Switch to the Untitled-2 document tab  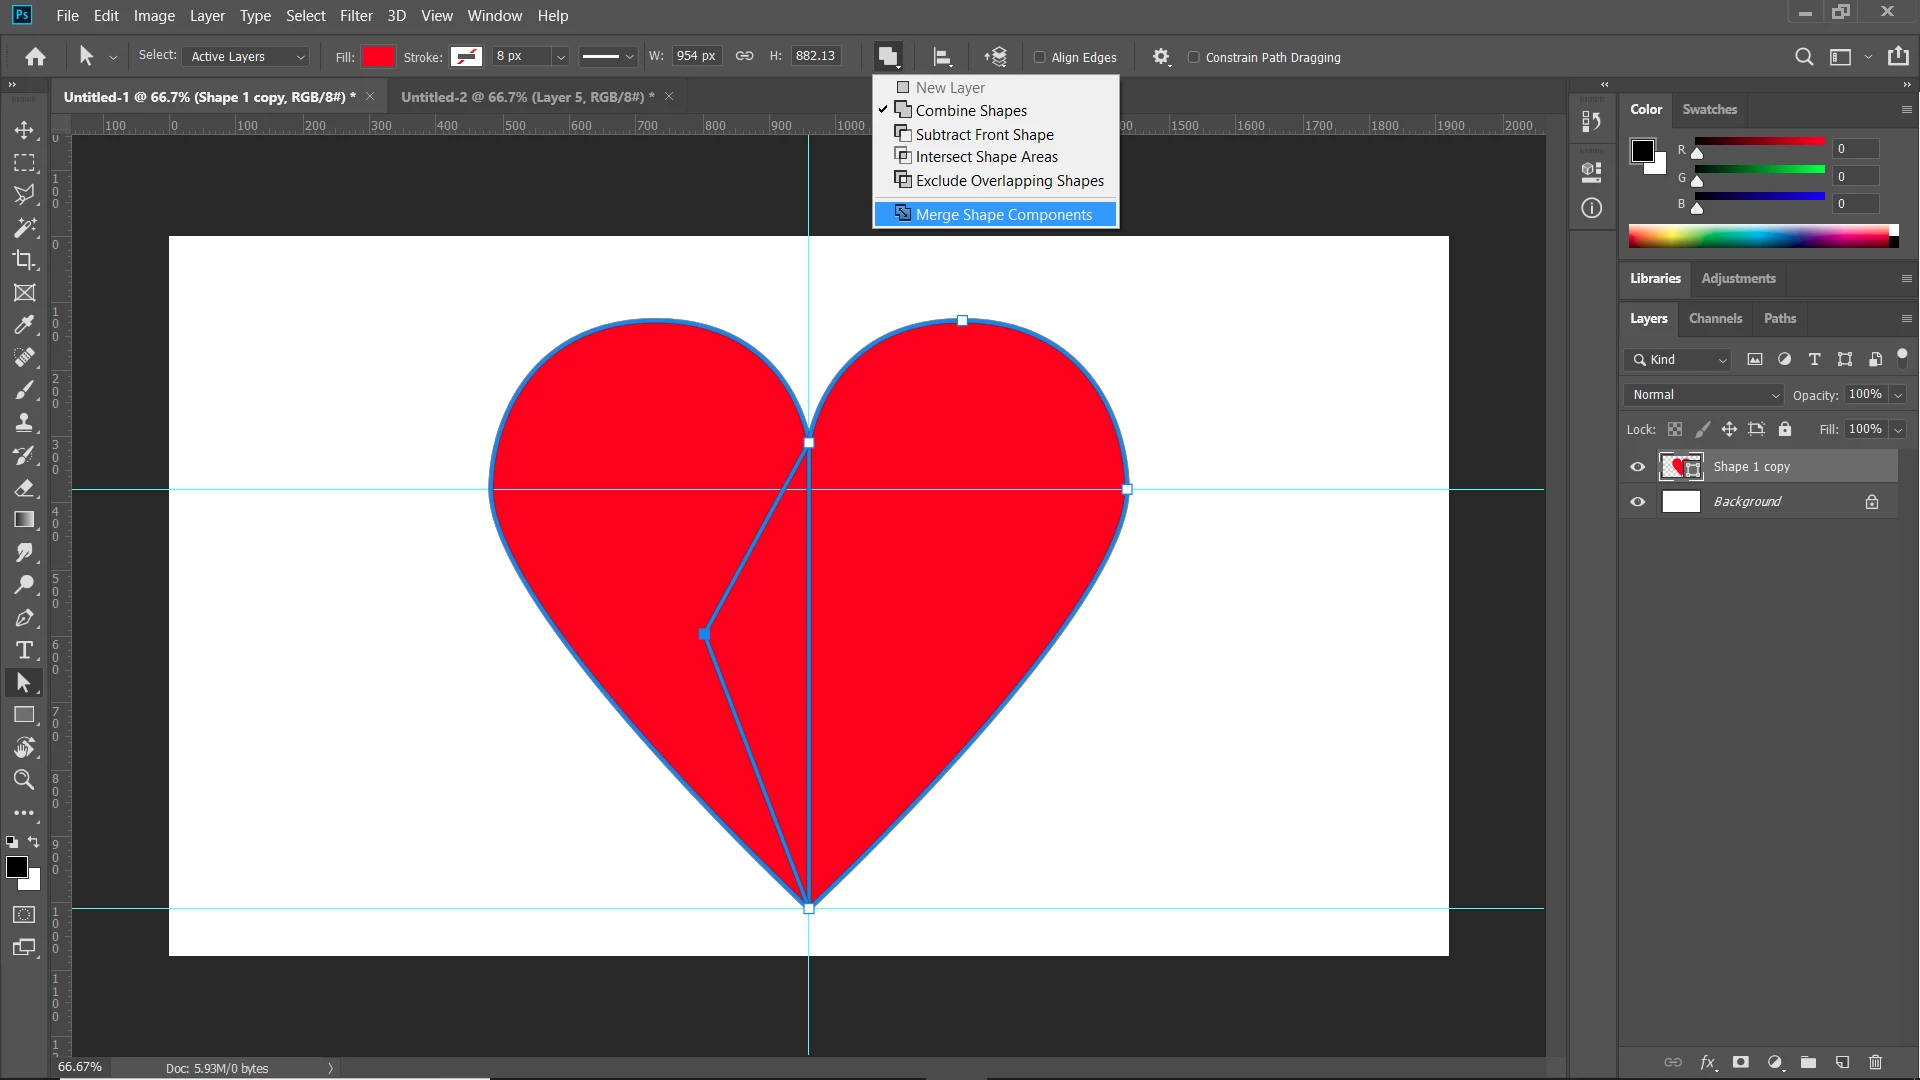(527, 97)
